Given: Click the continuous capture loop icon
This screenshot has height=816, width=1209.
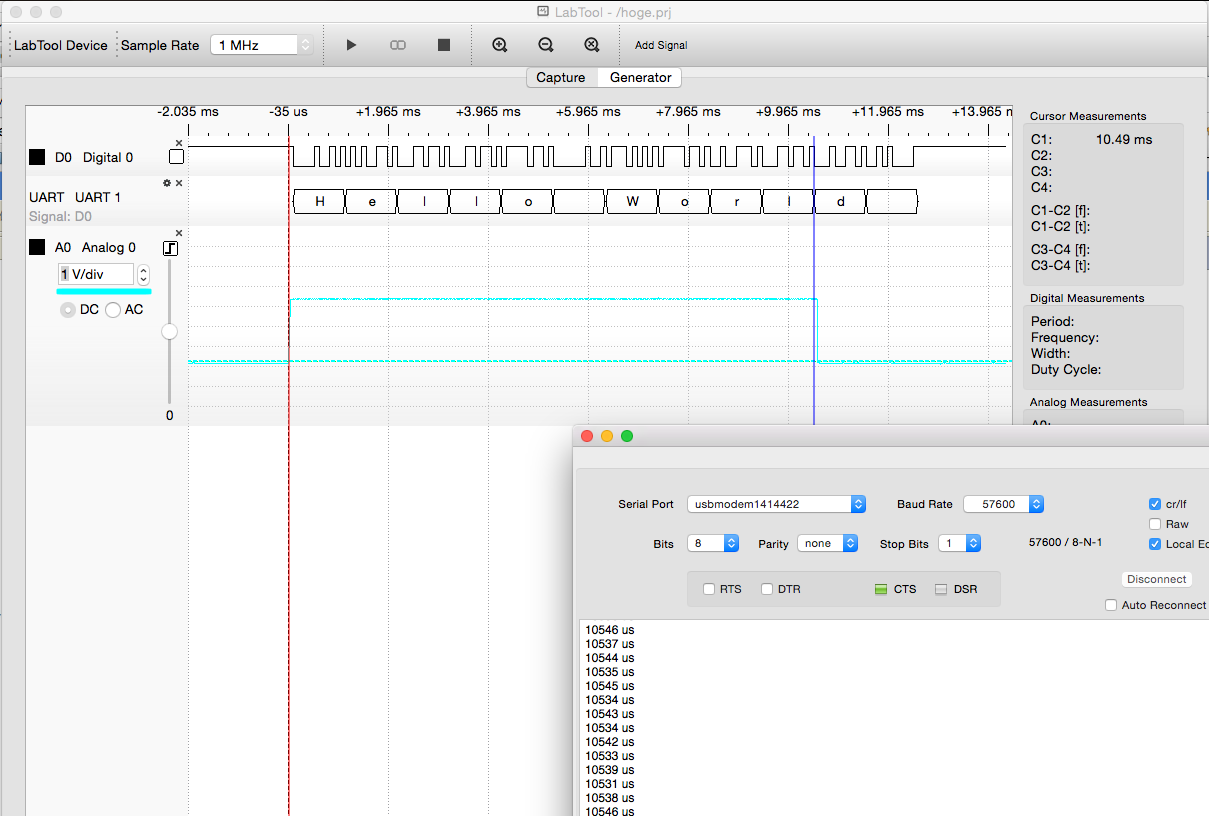Looking at the screenshot, I should [398, 45].
